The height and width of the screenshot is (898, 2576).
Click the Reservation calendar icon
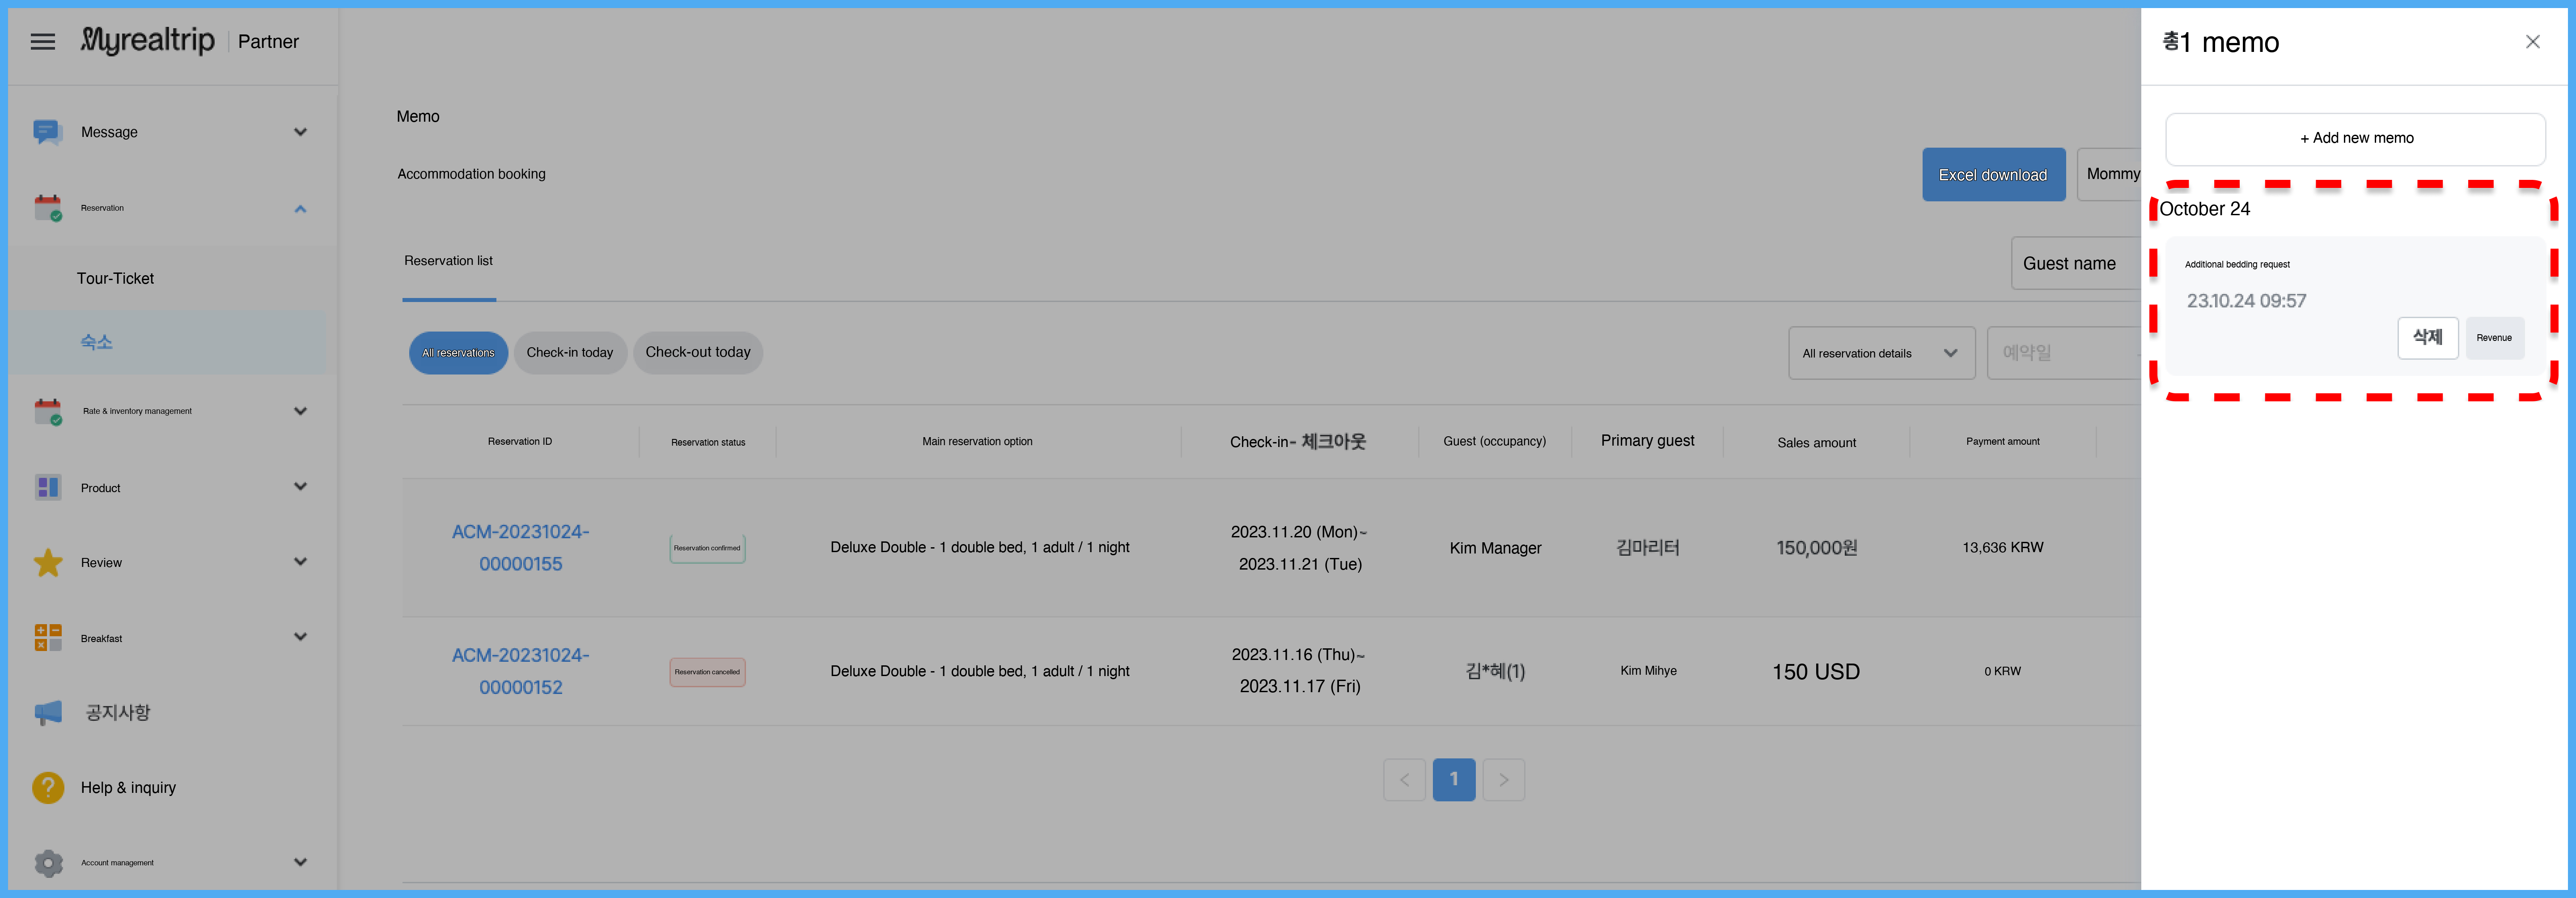coord(47,208)
